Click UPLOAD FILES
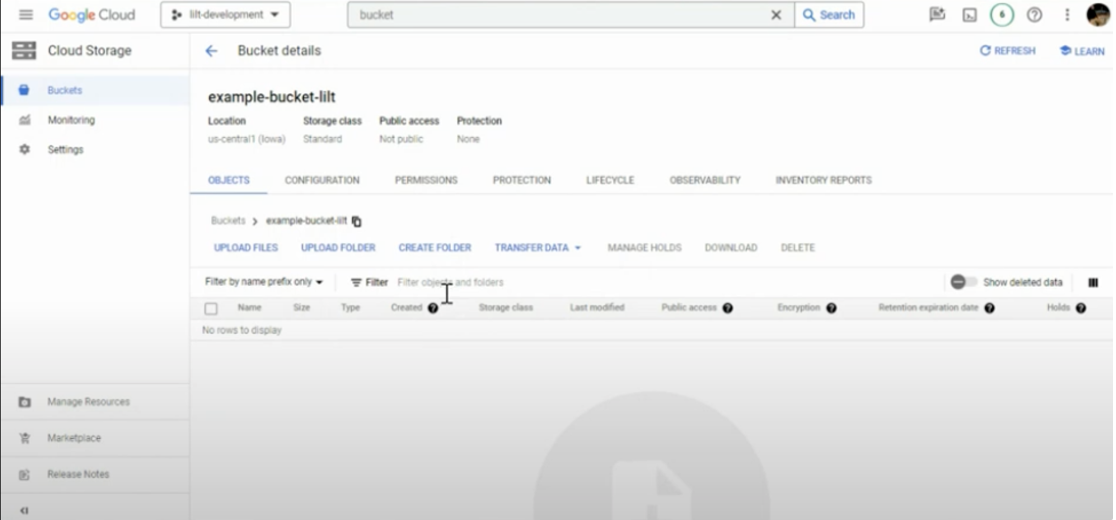The width and height of the screenshot is (1116, 520). pyautogui.click(x=246, y=248)
